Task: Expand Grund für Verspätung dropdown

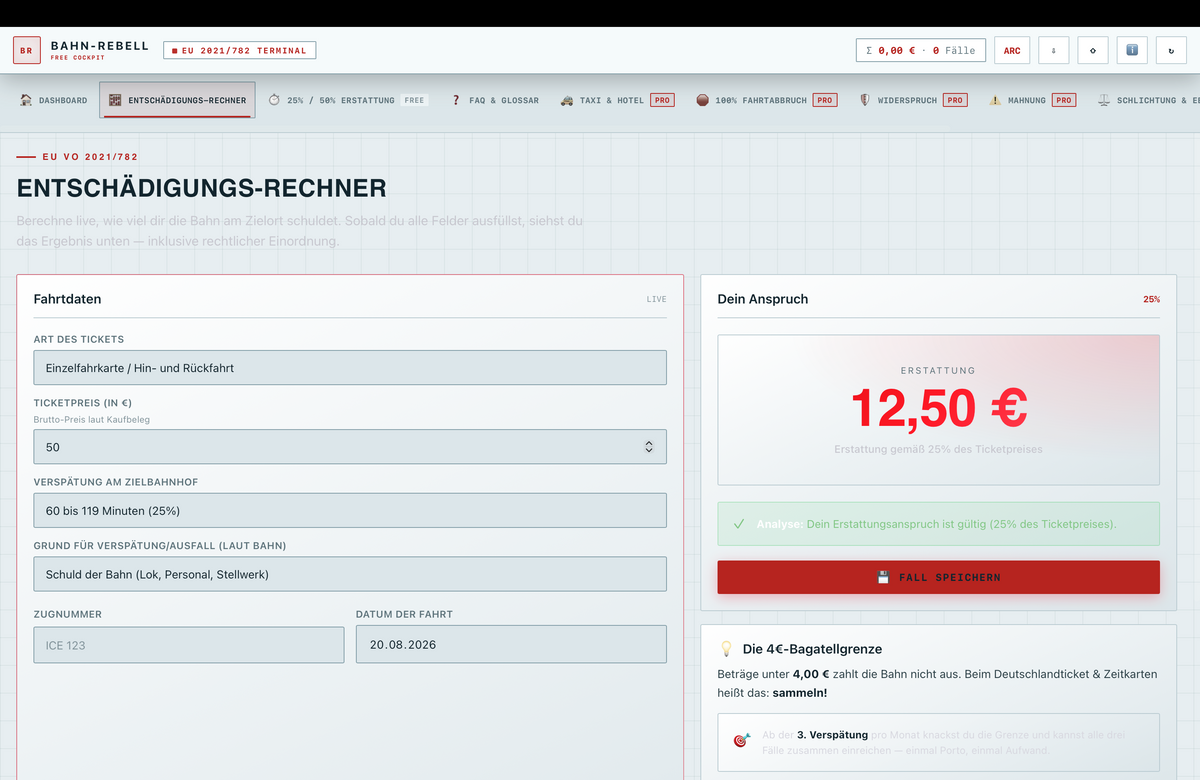Action: point(350,574)
